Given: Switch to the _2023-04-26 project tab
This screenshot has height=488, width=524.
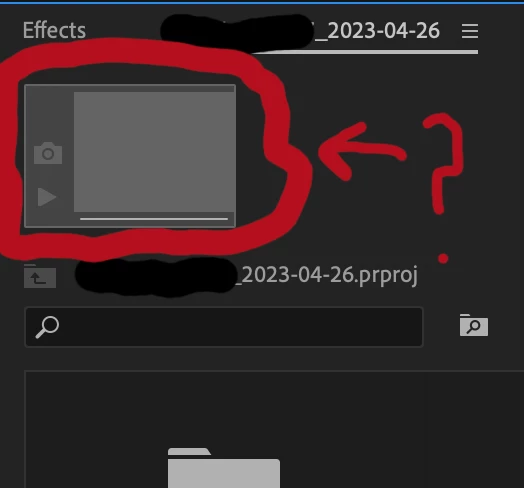Looking at the screenshot, I should [377, 31].
